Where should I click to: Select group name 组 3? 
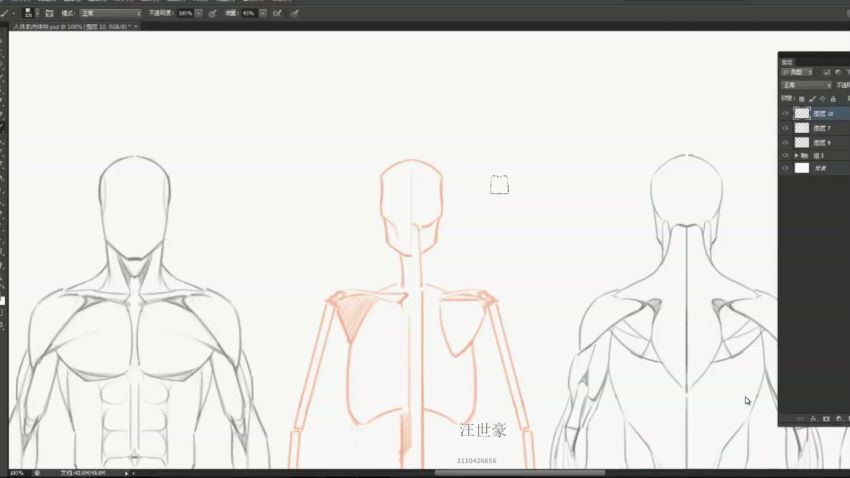[x=819, y=156]
